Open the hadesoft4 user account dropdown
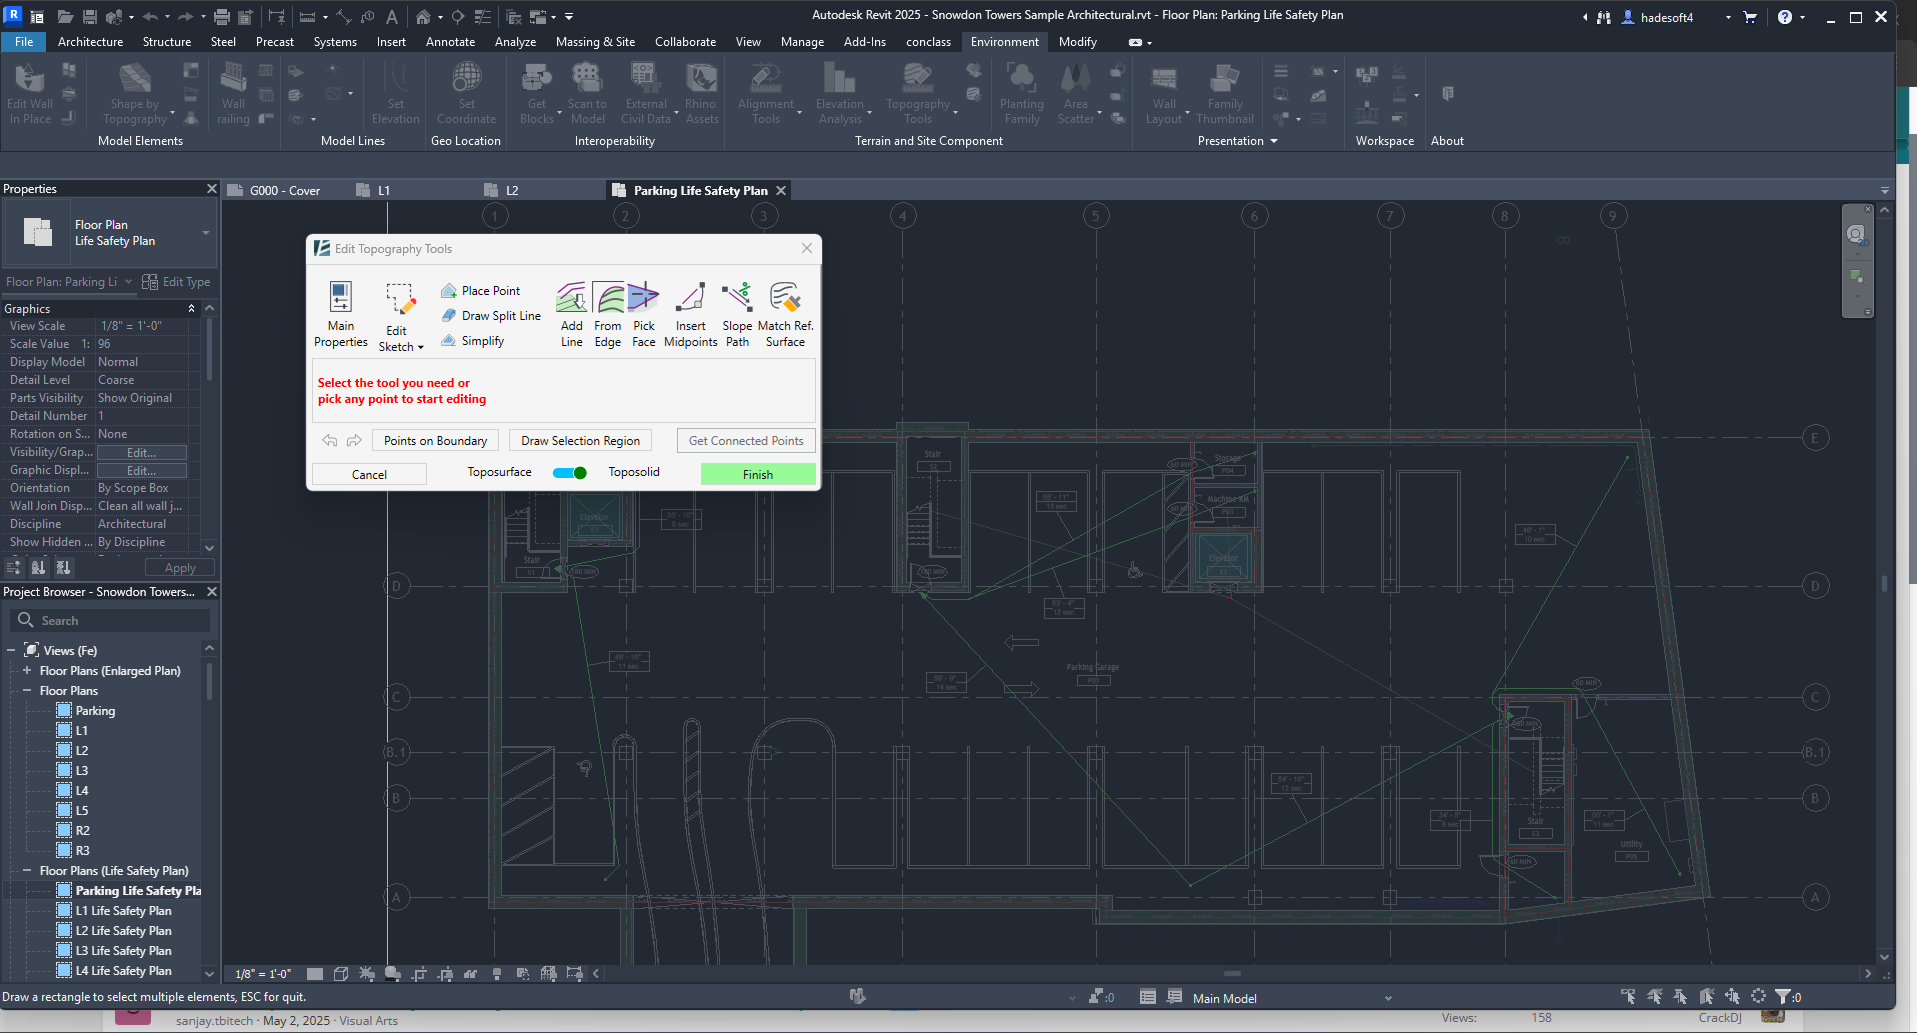This screenshot has width=1917, height=1033. [1728, 17]
